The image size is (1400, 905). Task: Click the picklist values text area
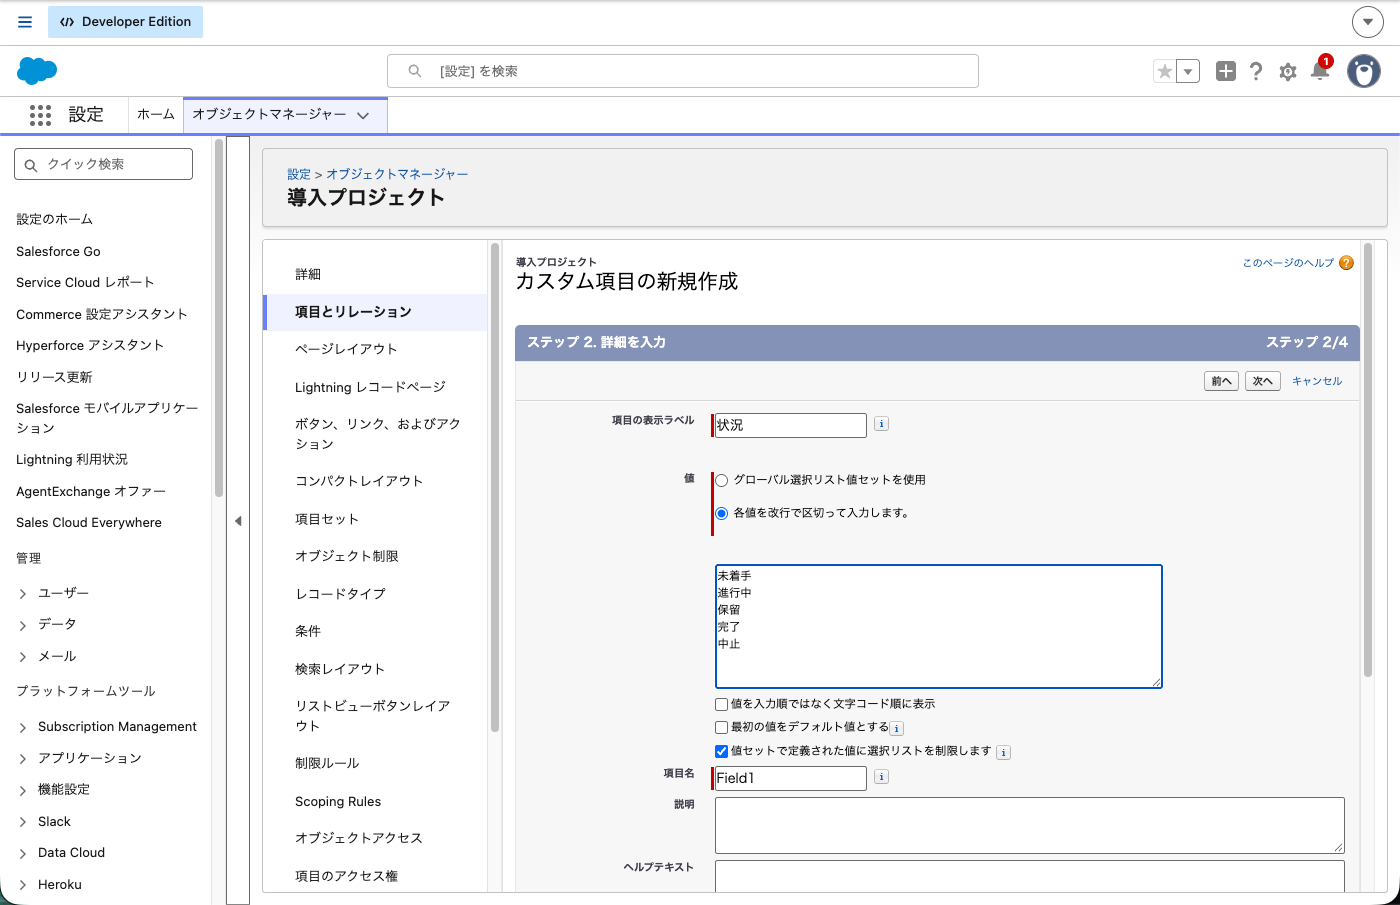(938, 626)
